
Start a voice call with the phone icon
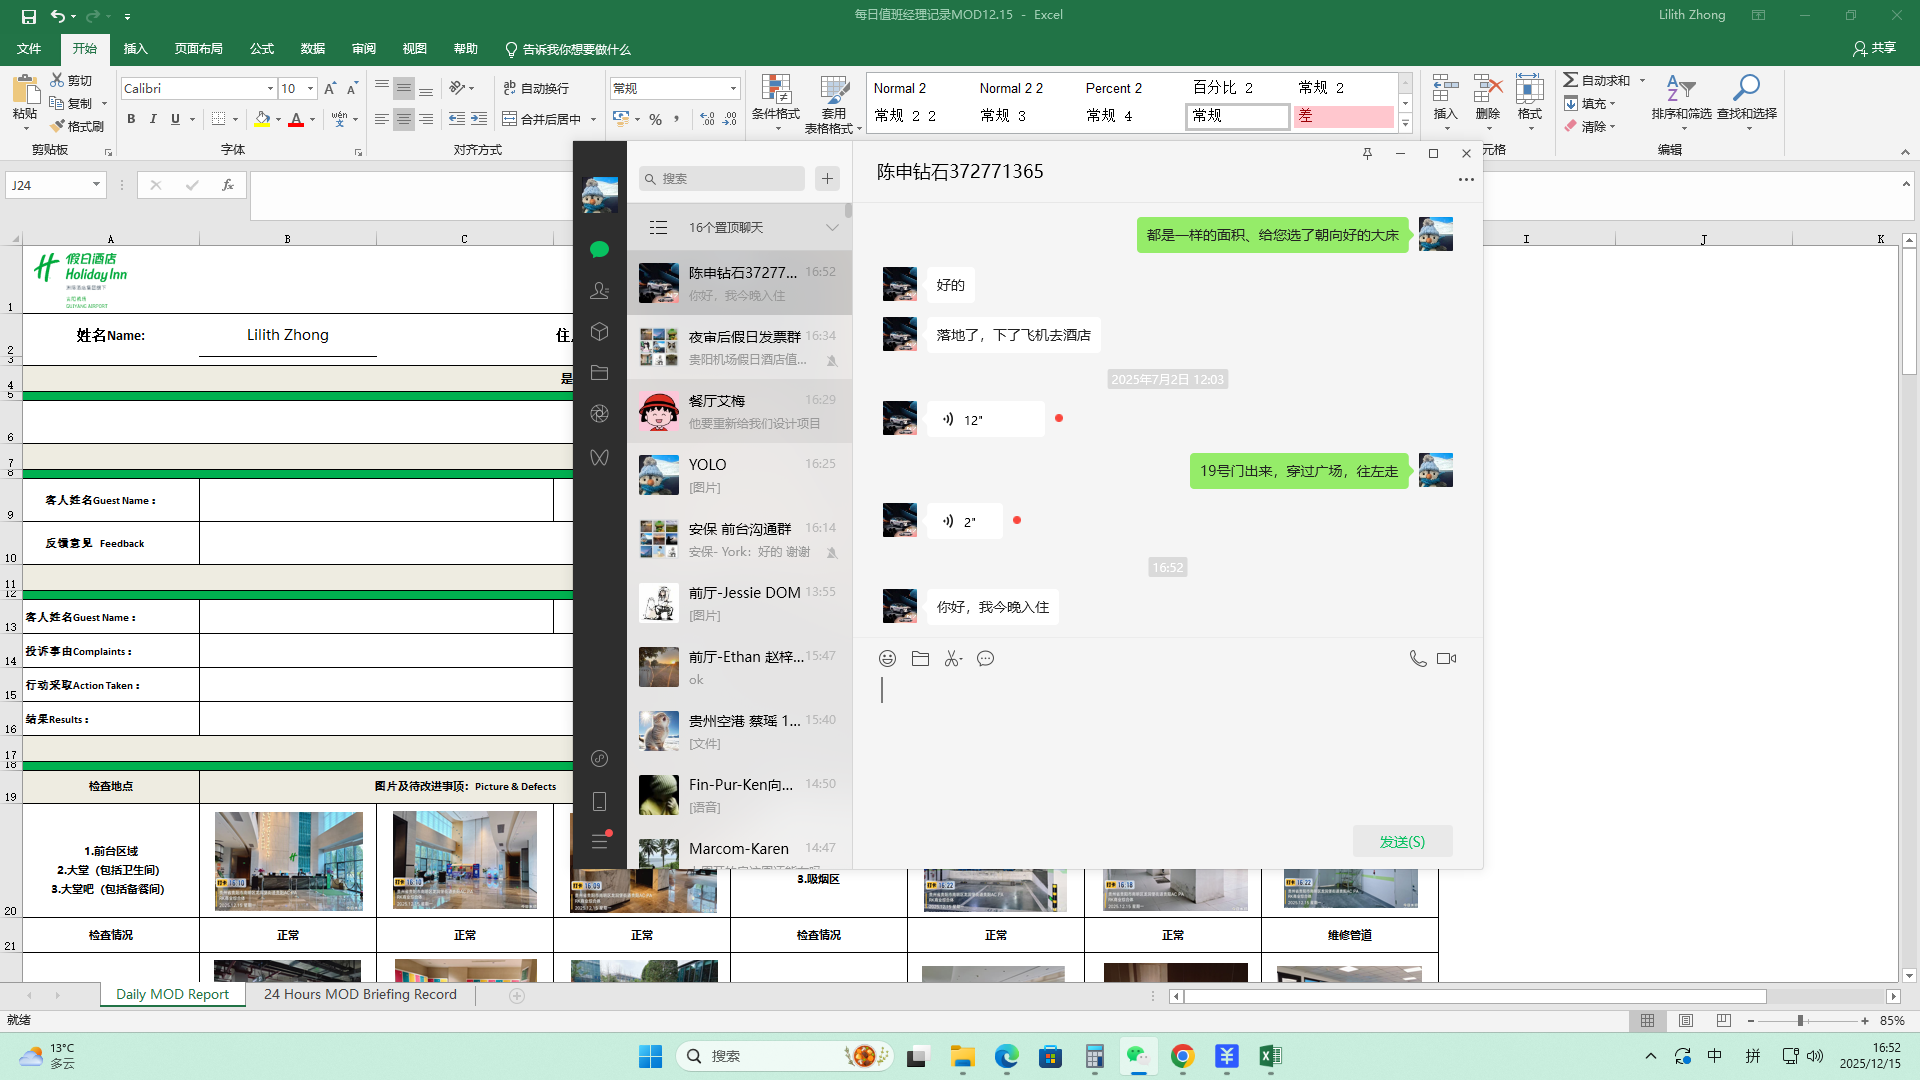(1417, 658)
